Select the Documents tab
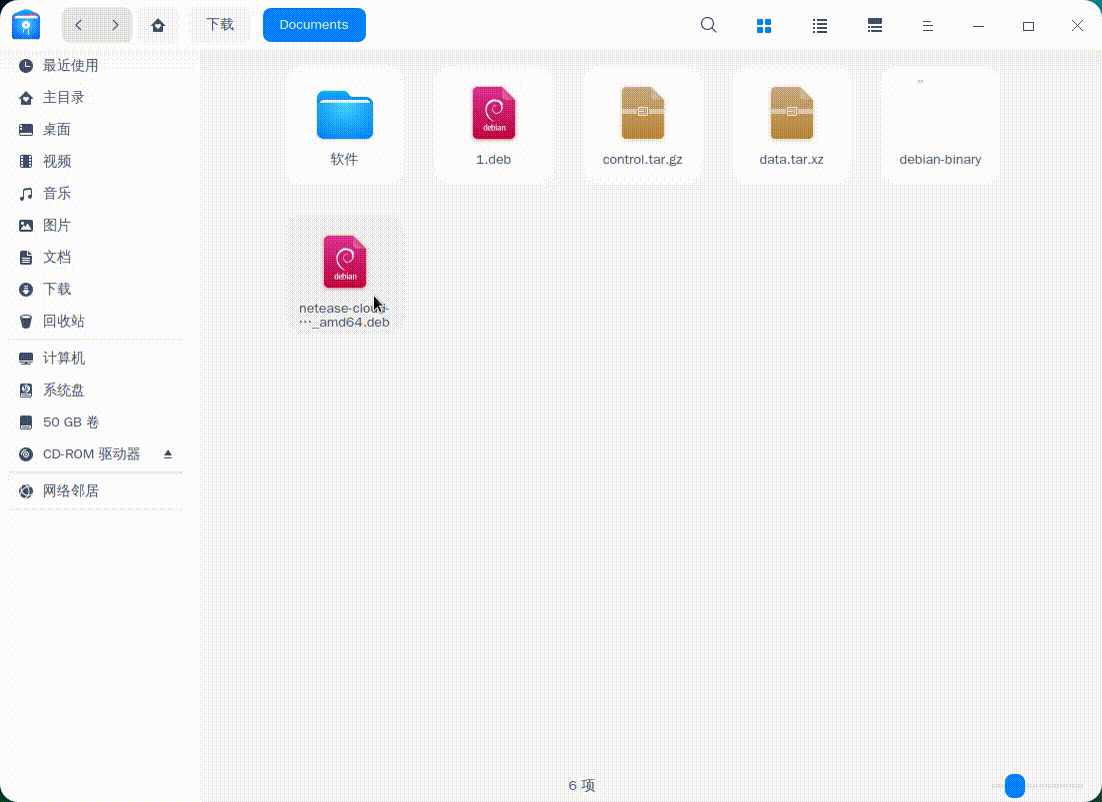This screenshot has width=1102, height=802. click(314, 24)
